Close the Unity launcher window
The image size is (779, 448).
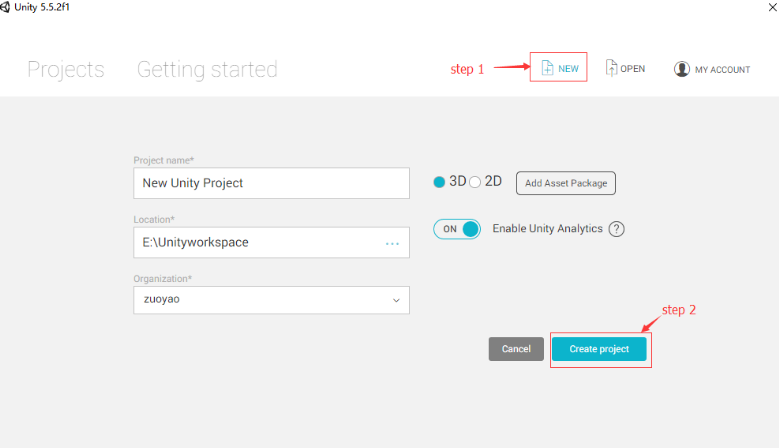(773, 7)
